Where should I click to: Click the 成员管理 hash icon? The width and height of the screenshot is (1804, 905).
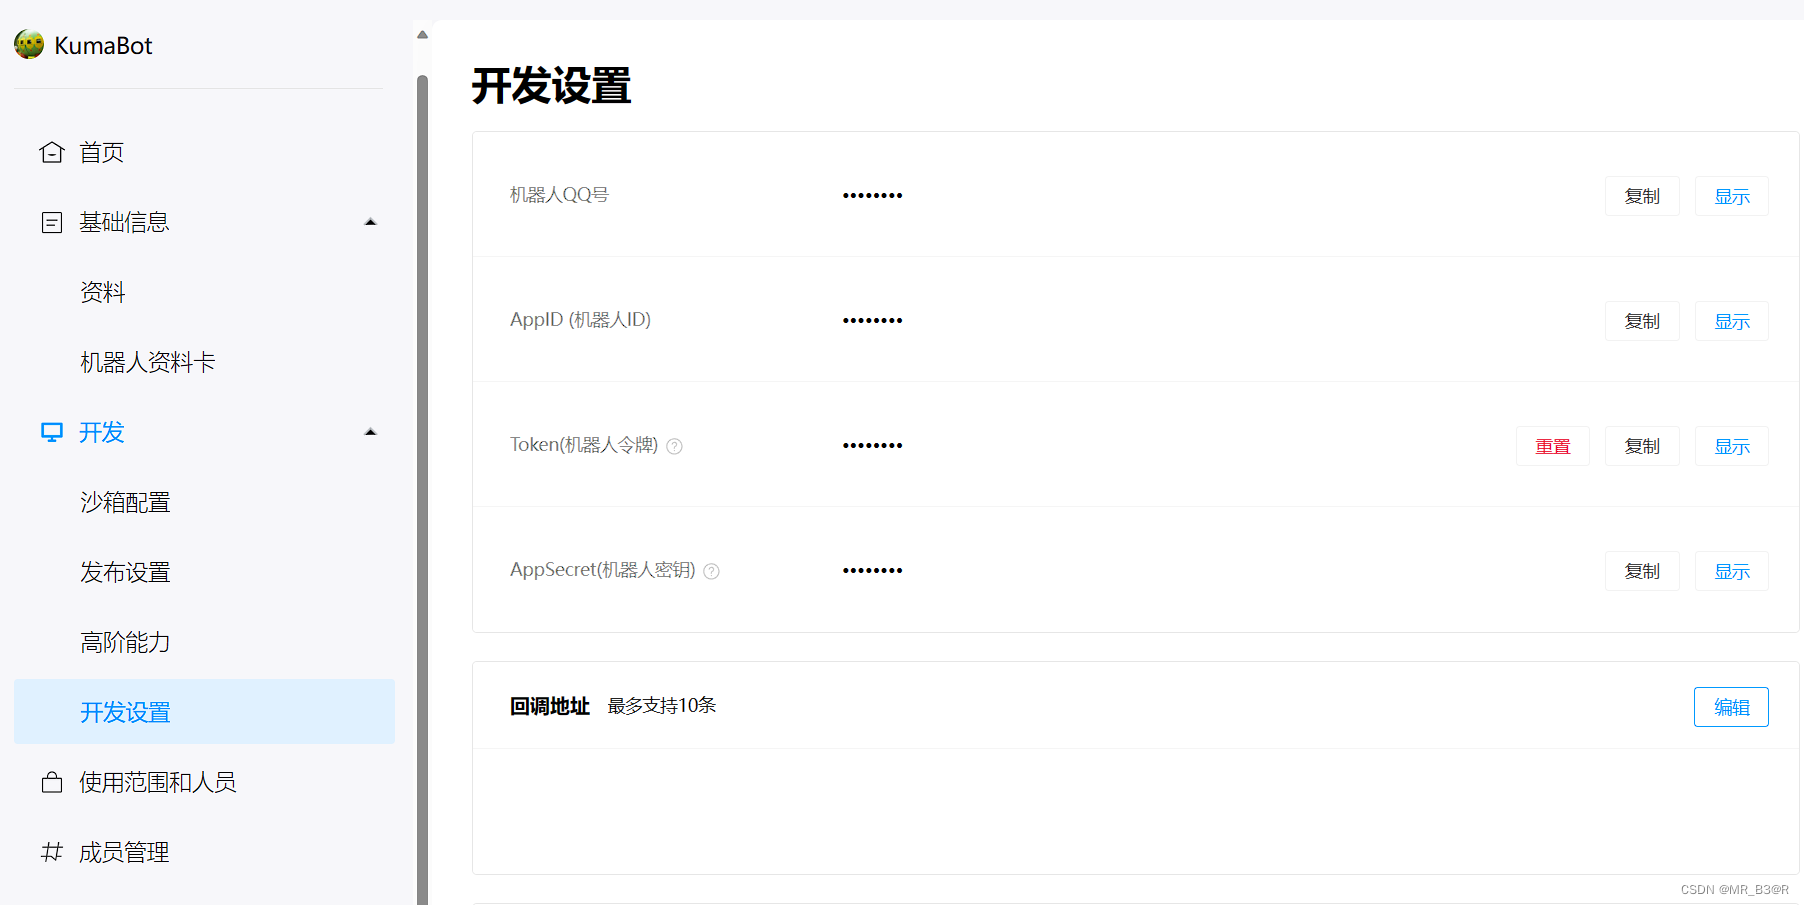click(52, 852)
